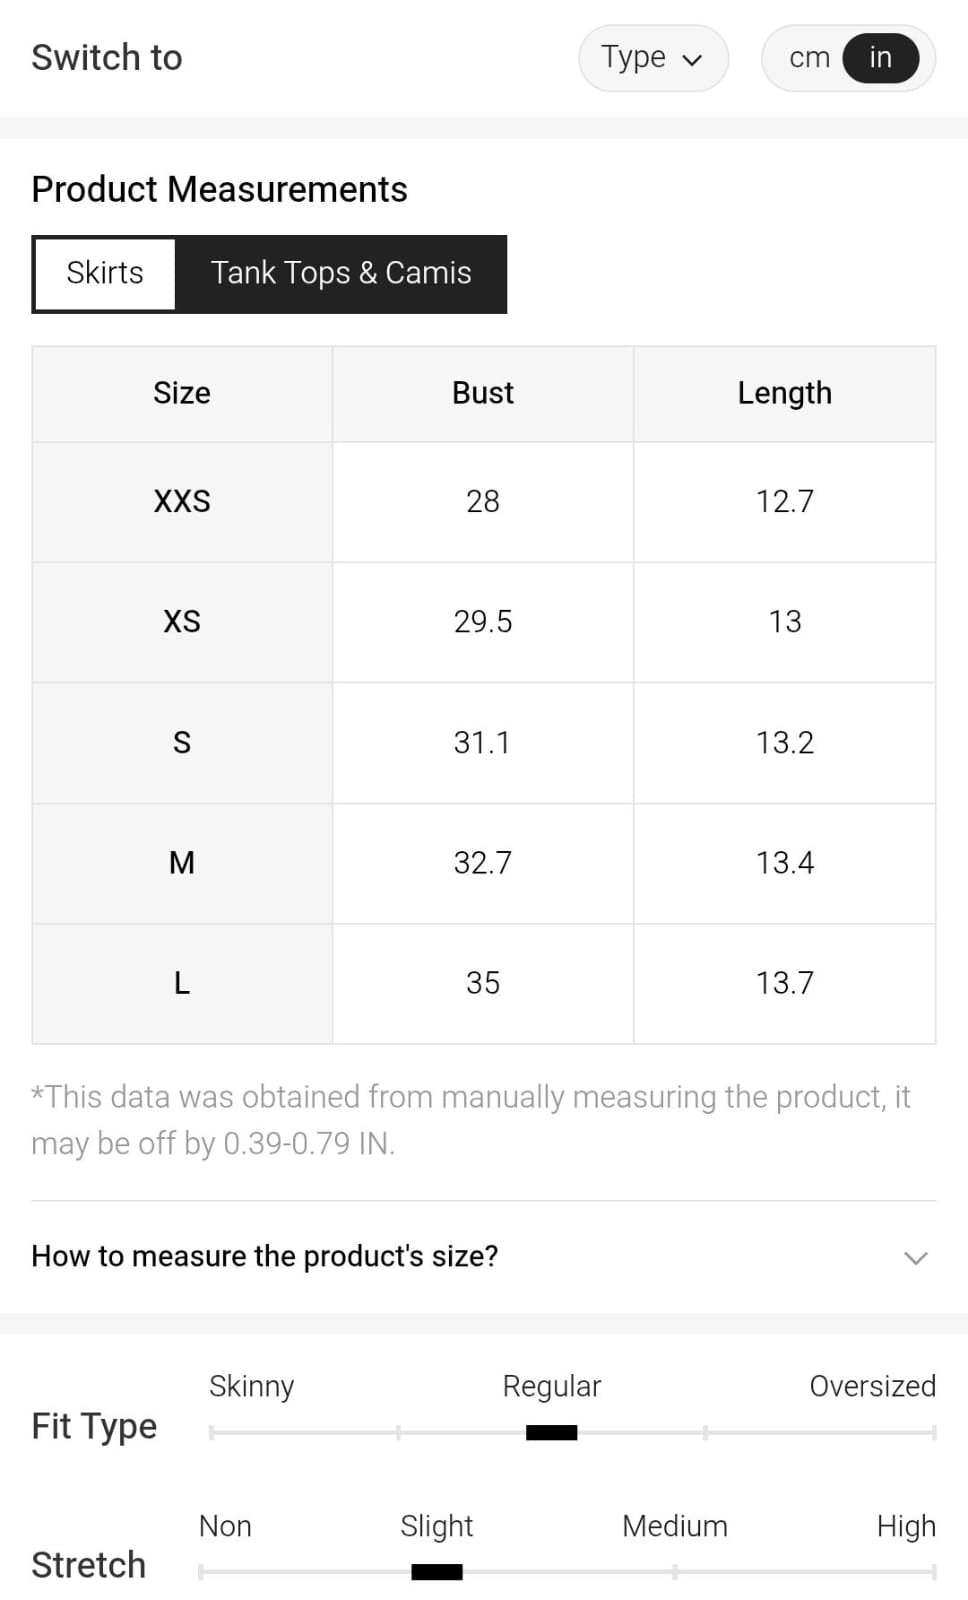Switch units to cm

coord(809,58)
